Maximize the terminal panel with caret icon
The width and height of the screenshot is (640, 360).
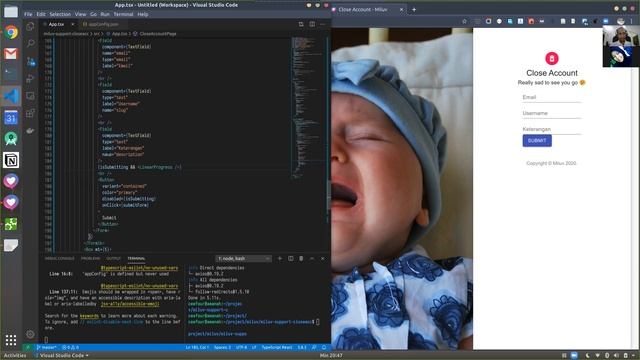click(312, 258)
